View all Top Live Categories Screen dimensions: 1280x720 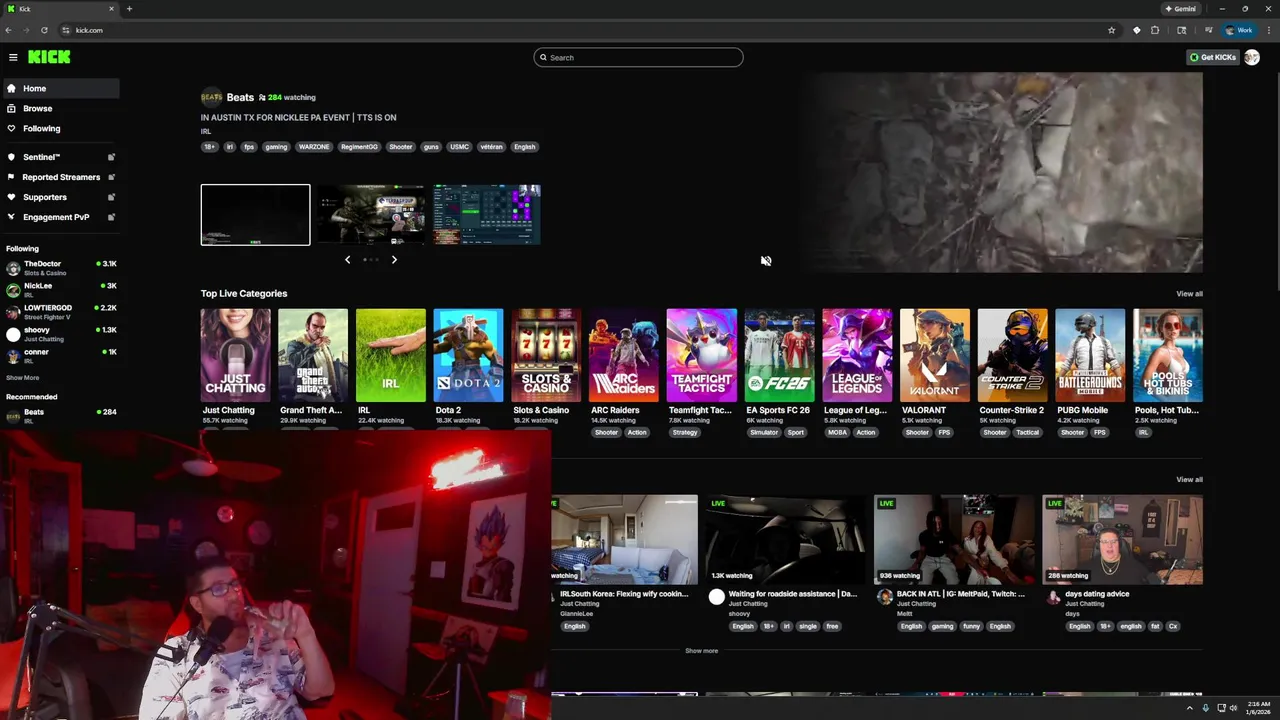[1189, 294]
